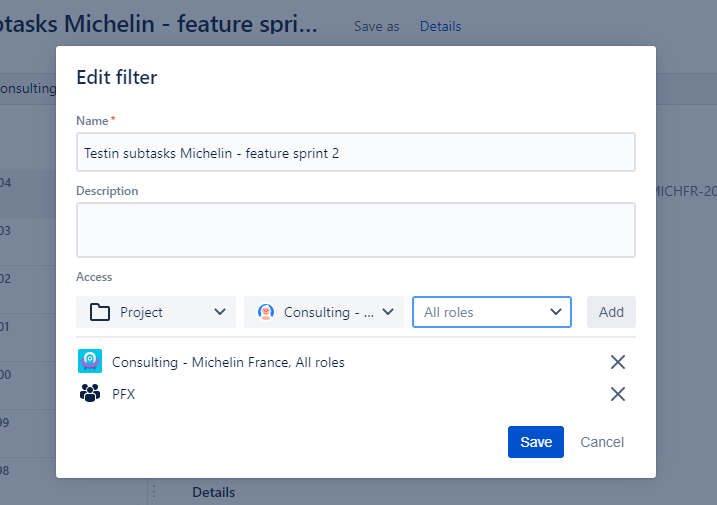Click the 'Access' section label
The height and width of the screenshot is (505, 717).
94,277
